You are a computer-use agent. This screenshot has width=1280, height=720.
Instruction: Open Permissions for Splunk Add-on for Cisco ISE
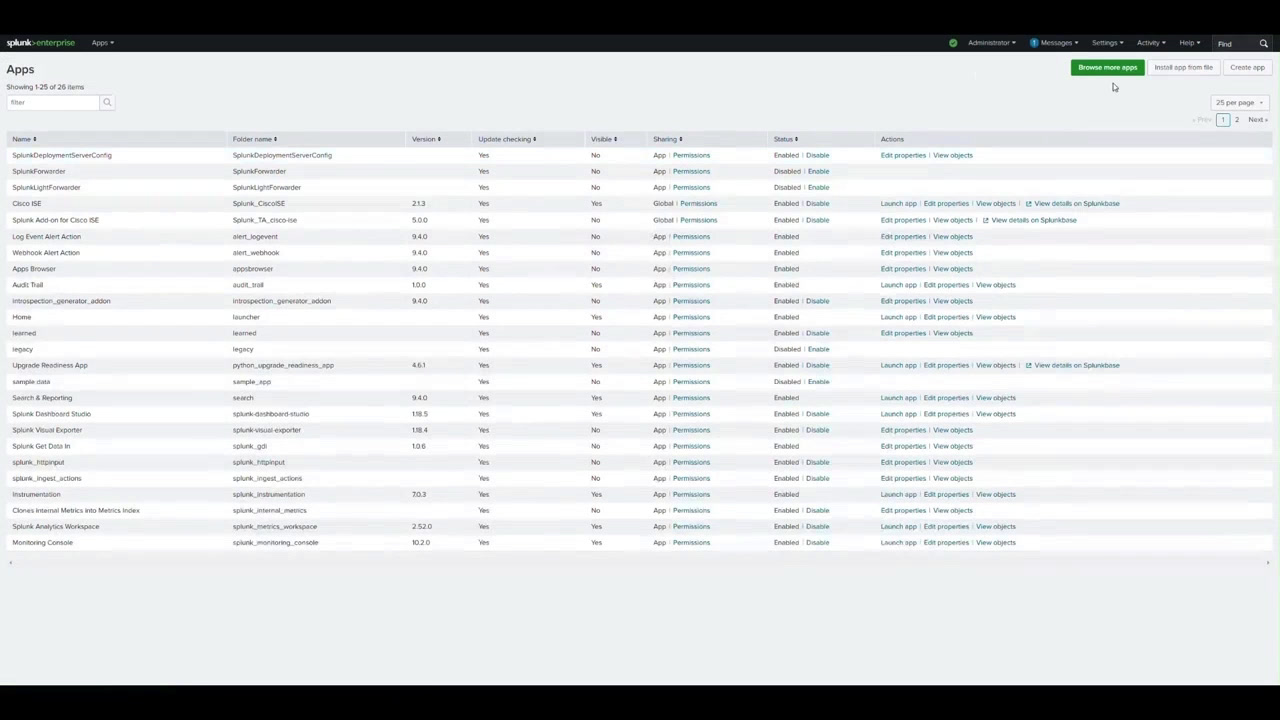tap(698, 220)
